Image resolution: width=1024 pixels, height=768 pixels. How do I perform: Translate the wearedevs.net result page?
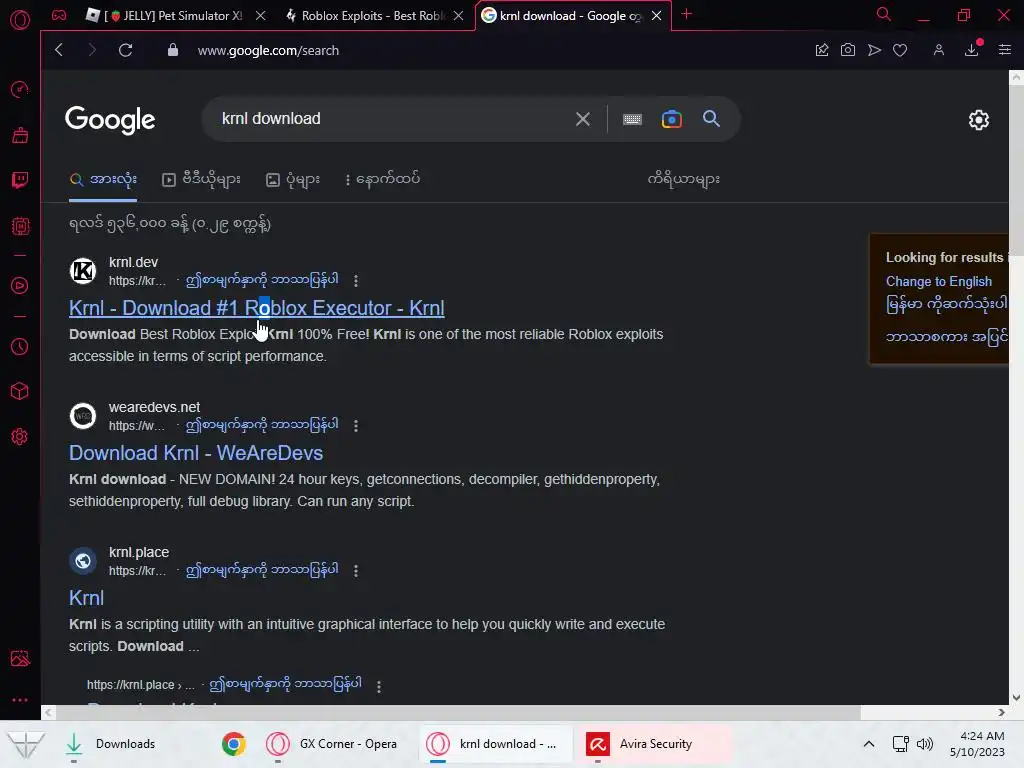click(262, 425)
